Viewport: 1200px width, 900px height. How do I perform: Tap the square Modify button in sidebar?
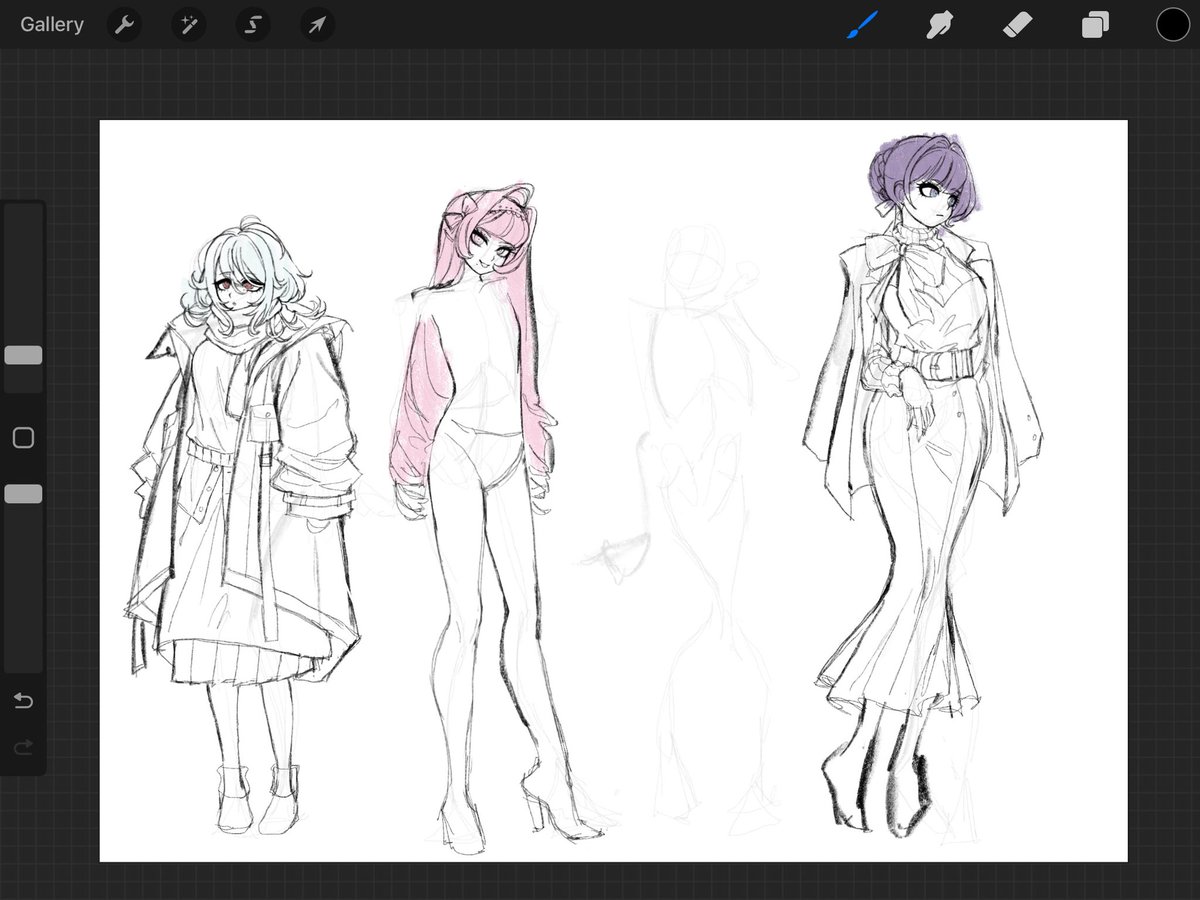(23, 438)
